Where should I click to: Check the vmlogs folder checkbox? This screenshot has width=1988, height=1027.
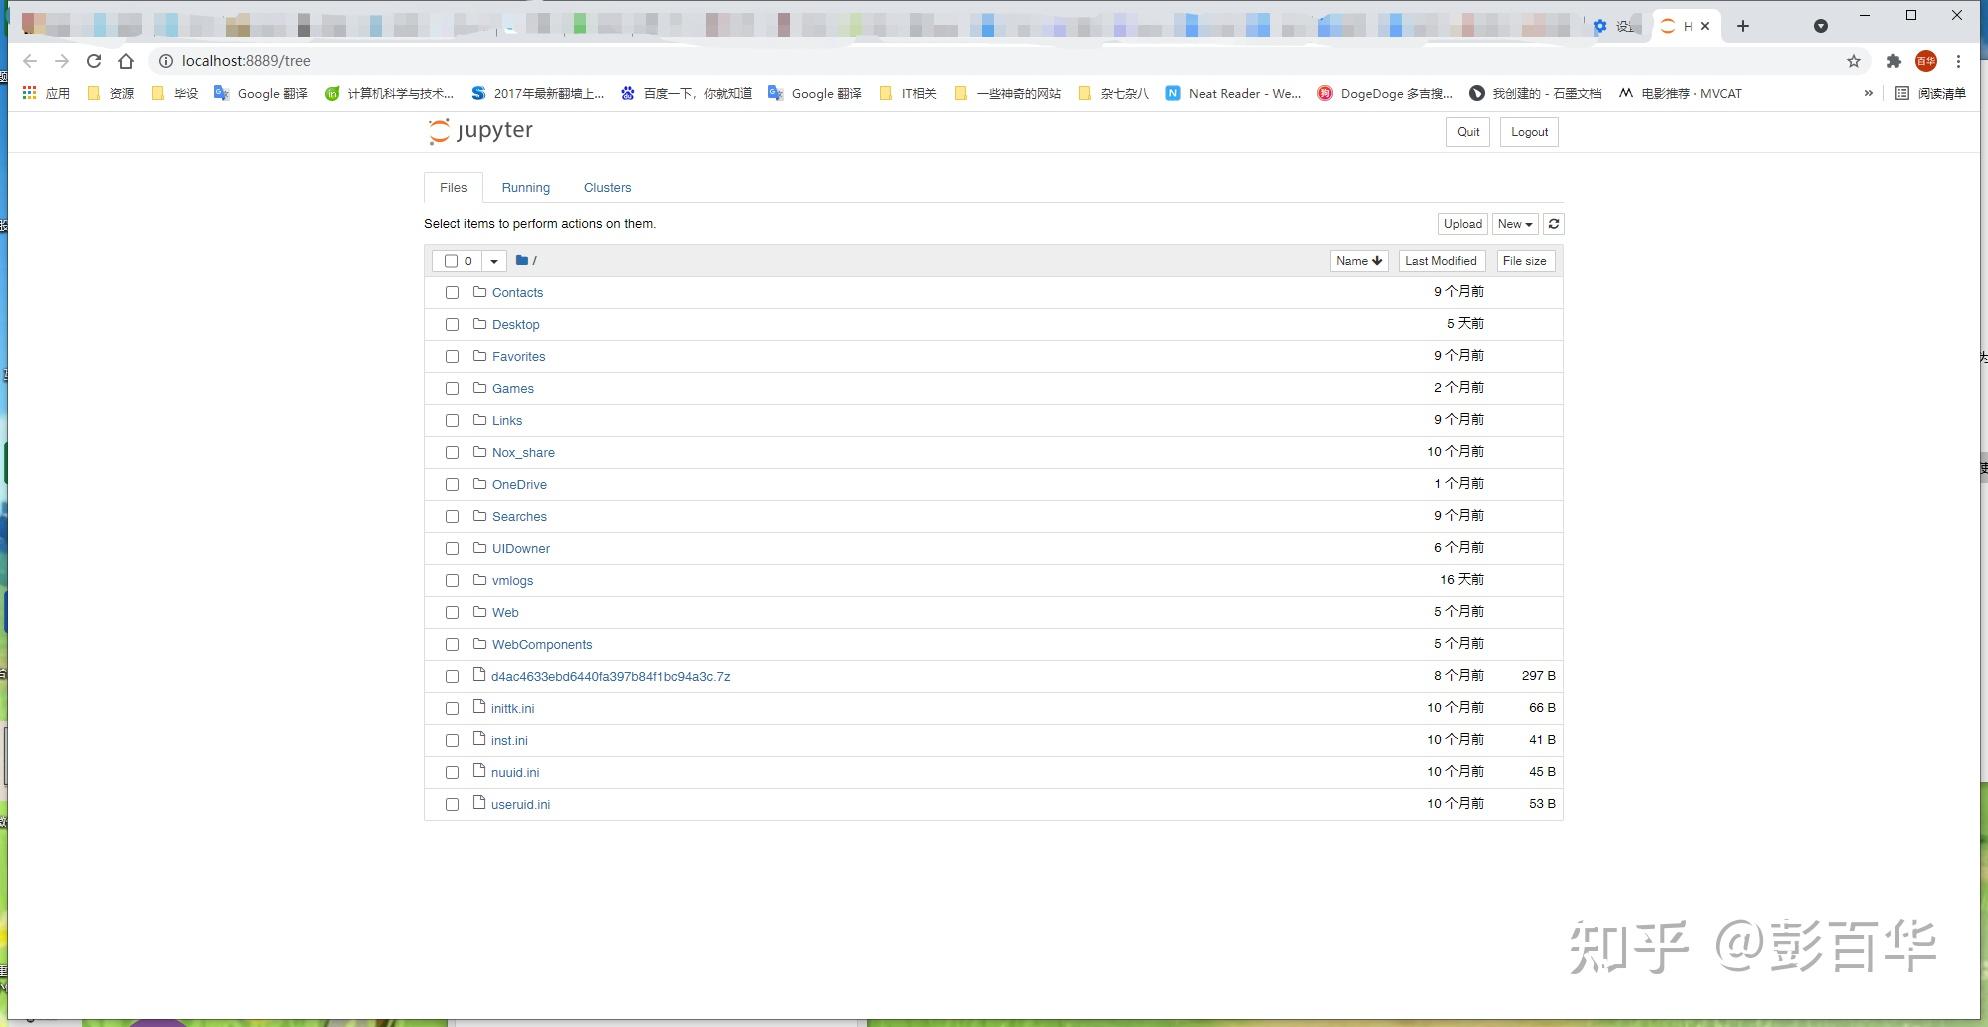452,581
